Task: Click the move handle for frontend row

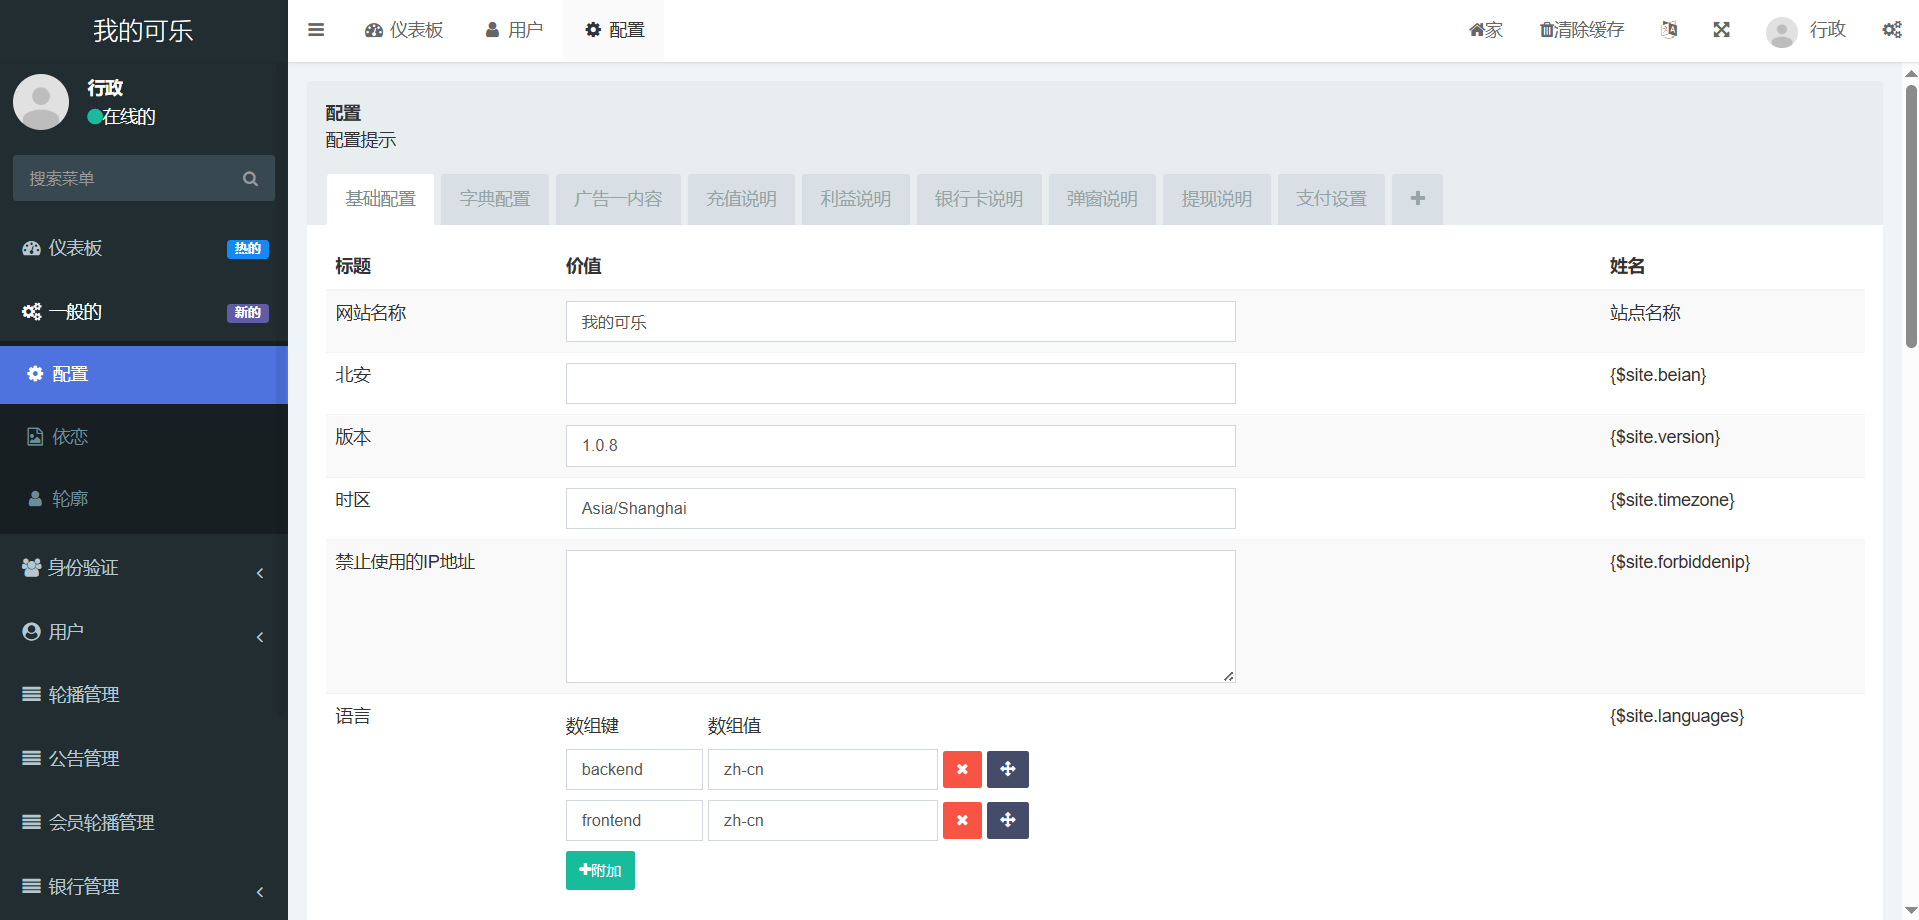Action: pos(1007,820)
